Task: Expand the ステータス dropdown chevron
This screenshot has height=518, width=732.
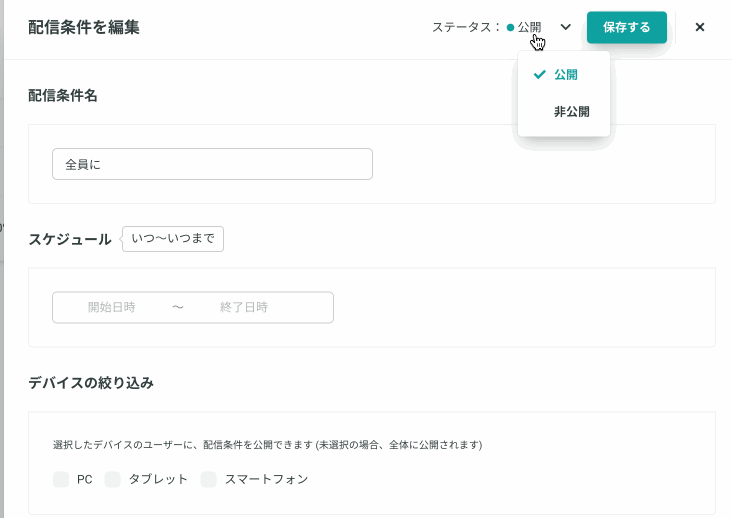Action: [565, 27]
